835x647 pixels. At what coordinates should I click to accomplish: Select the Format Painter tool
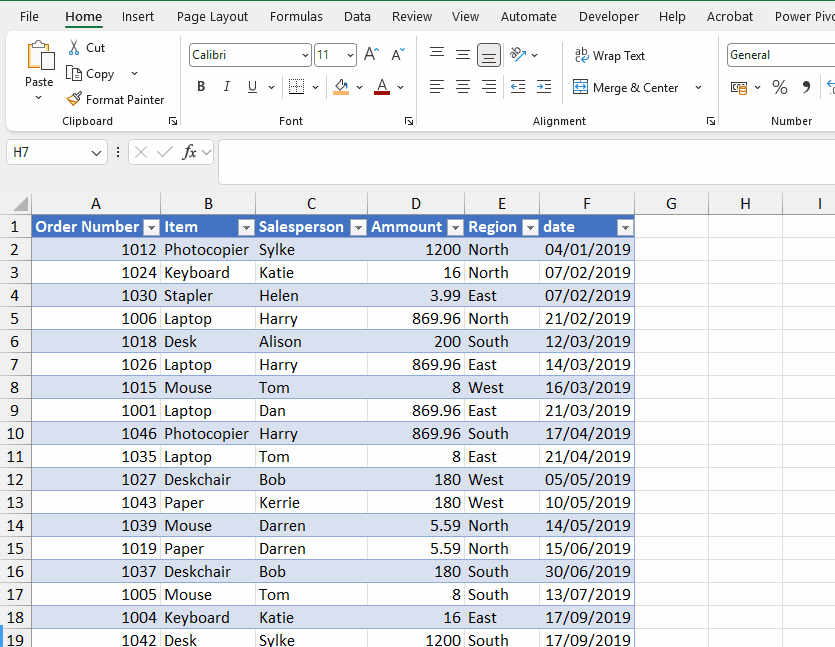point(115,99)
